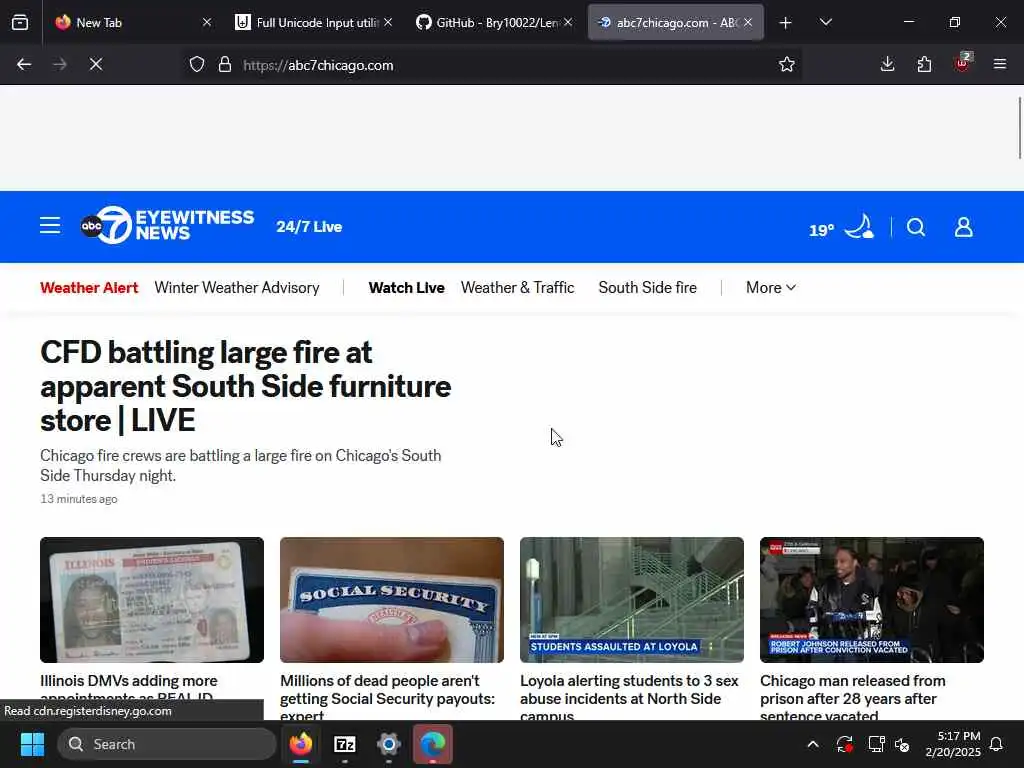Expand the More navigation dropdown

(771, 288)
